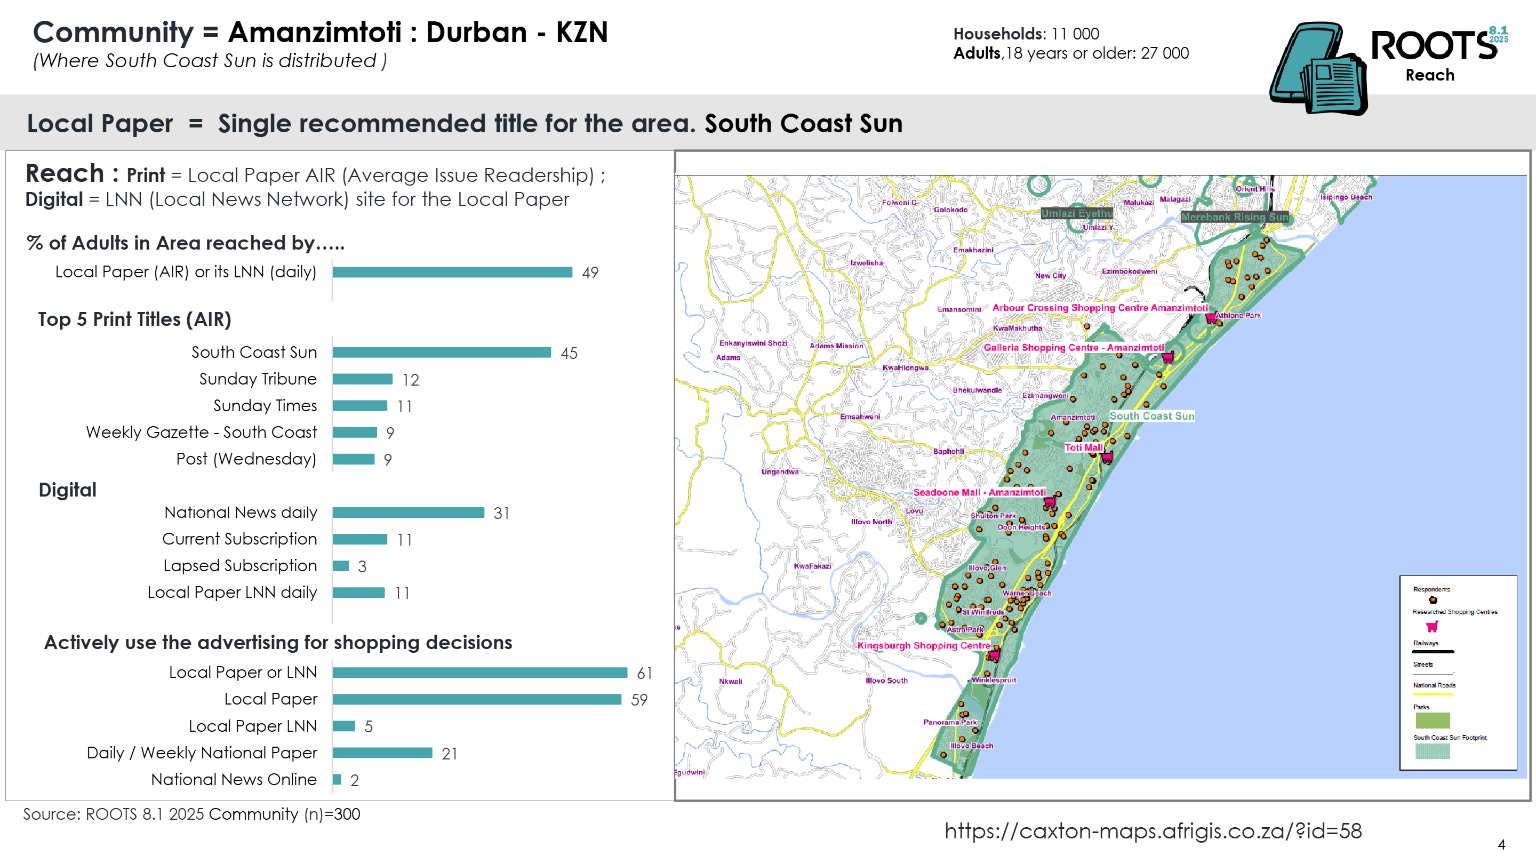Image resolution: width=1536 pixels, height=864 pixels.
Task: Click the Athlone Park shopping centre marker
Action: [x=1211, y=317]
